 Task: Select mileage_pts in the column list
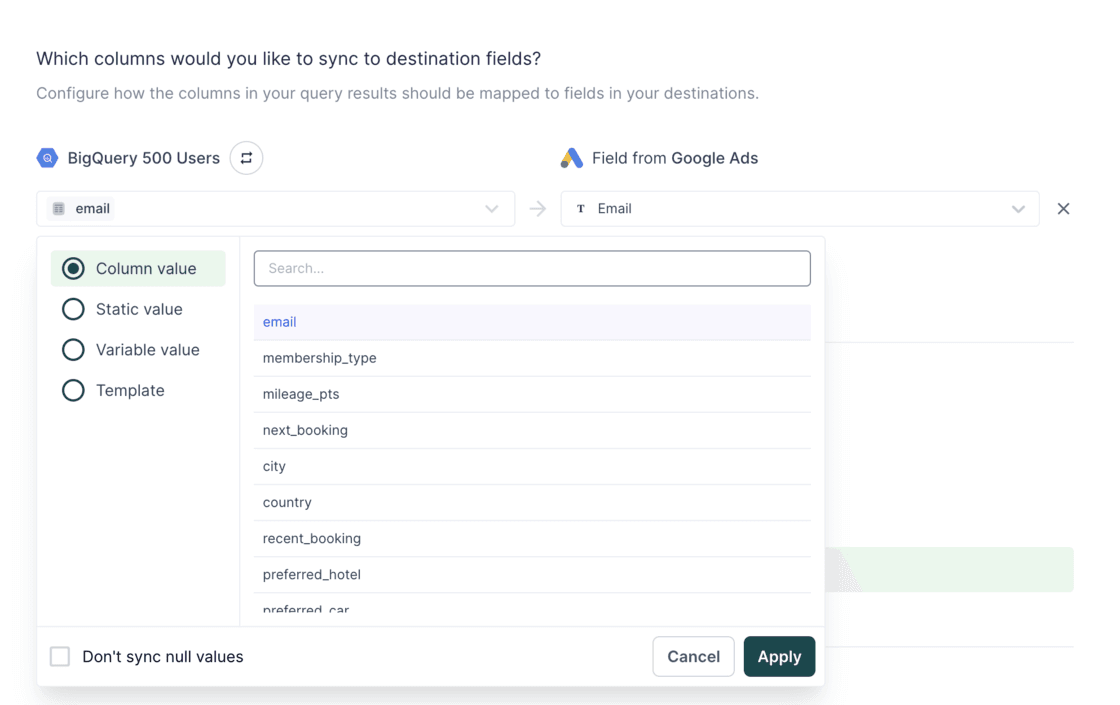pos(300,394)
